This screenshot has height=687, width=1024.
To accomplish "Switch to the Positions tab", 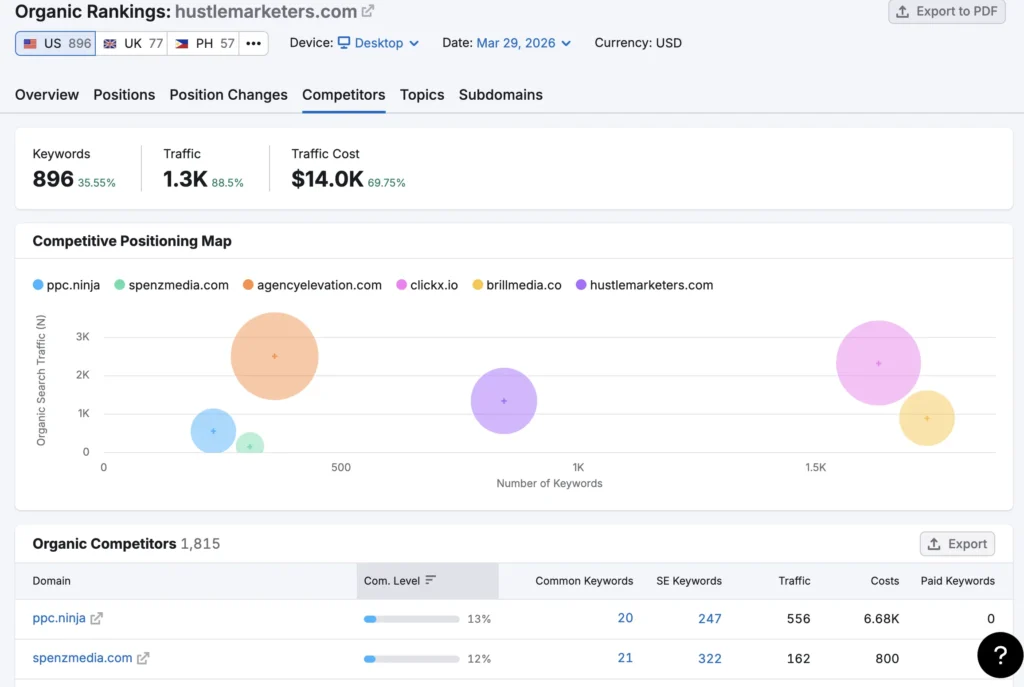I will (x=124, y=95).
